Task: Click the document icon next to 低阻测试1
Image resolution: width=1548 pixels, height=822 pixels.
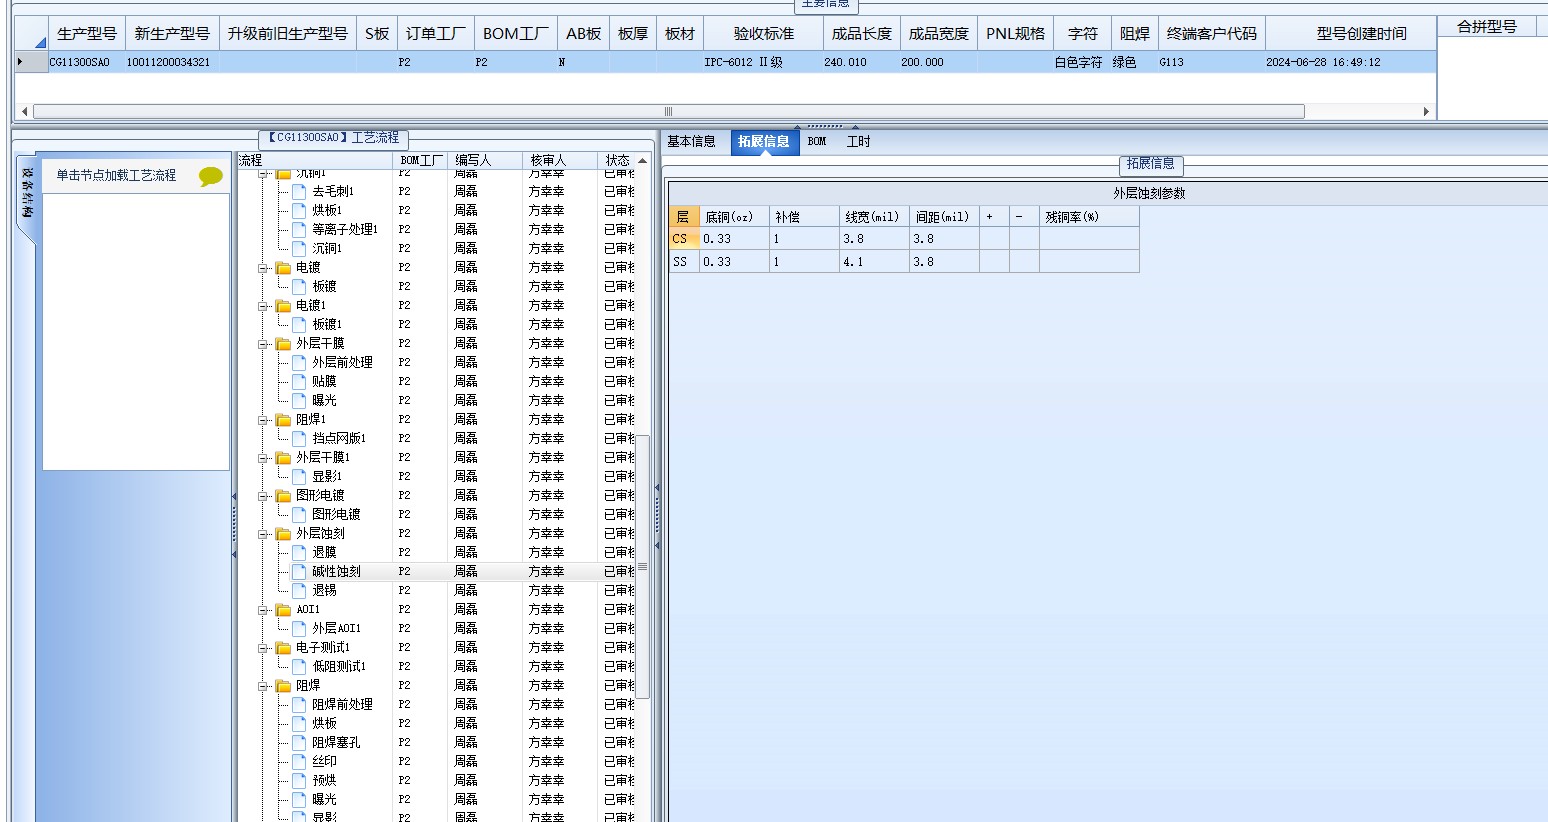Action: 299,666
